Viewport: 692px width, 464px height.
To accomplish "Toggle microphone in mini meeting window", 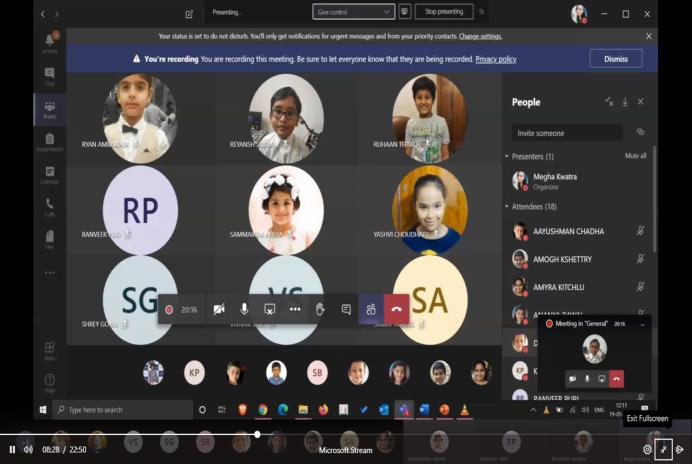I will pos(587,379).
